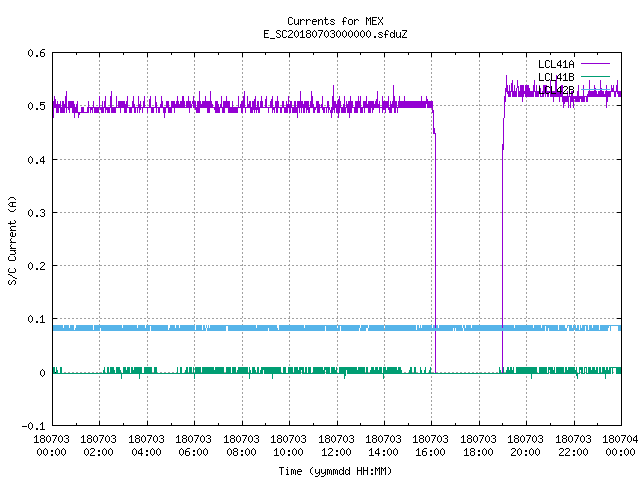
Task: Click the 180703 12:00 time tick label
Action: pos(336,446)
